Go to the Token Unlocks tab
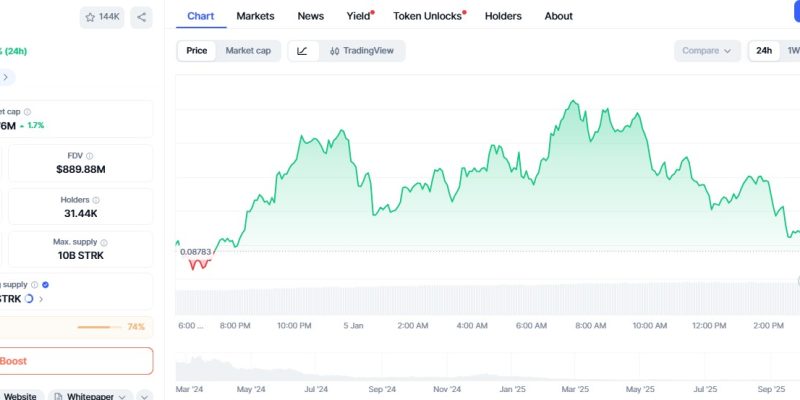This screenshot has width=800, height=400. [x=428, y=16]
